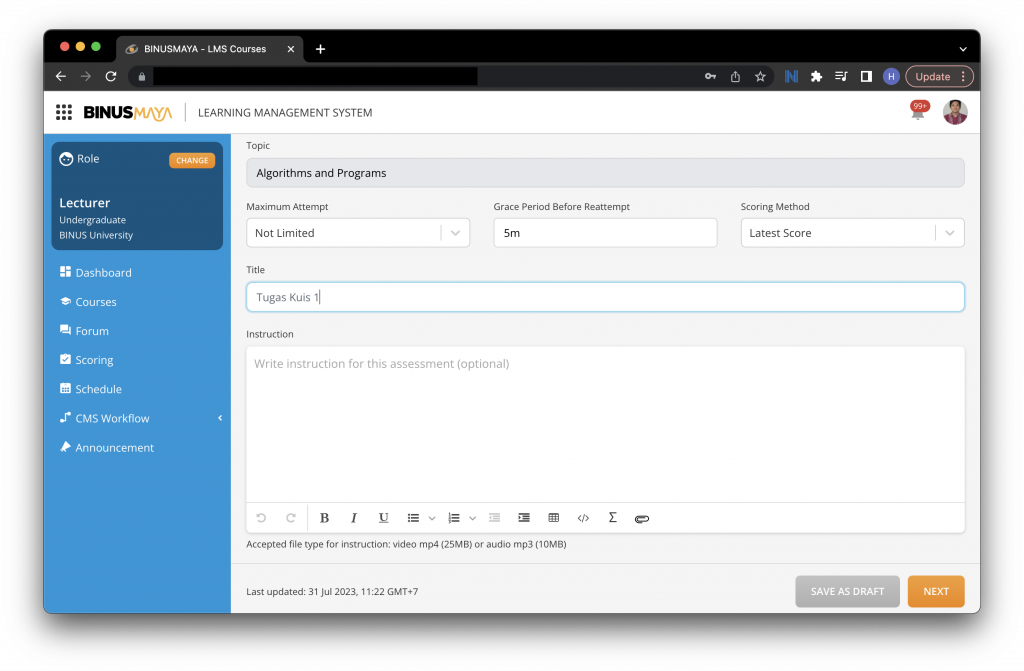Open the Scoring Method dropdown
The width and height of the screenshot is (1024, 671).
[852, 233]
